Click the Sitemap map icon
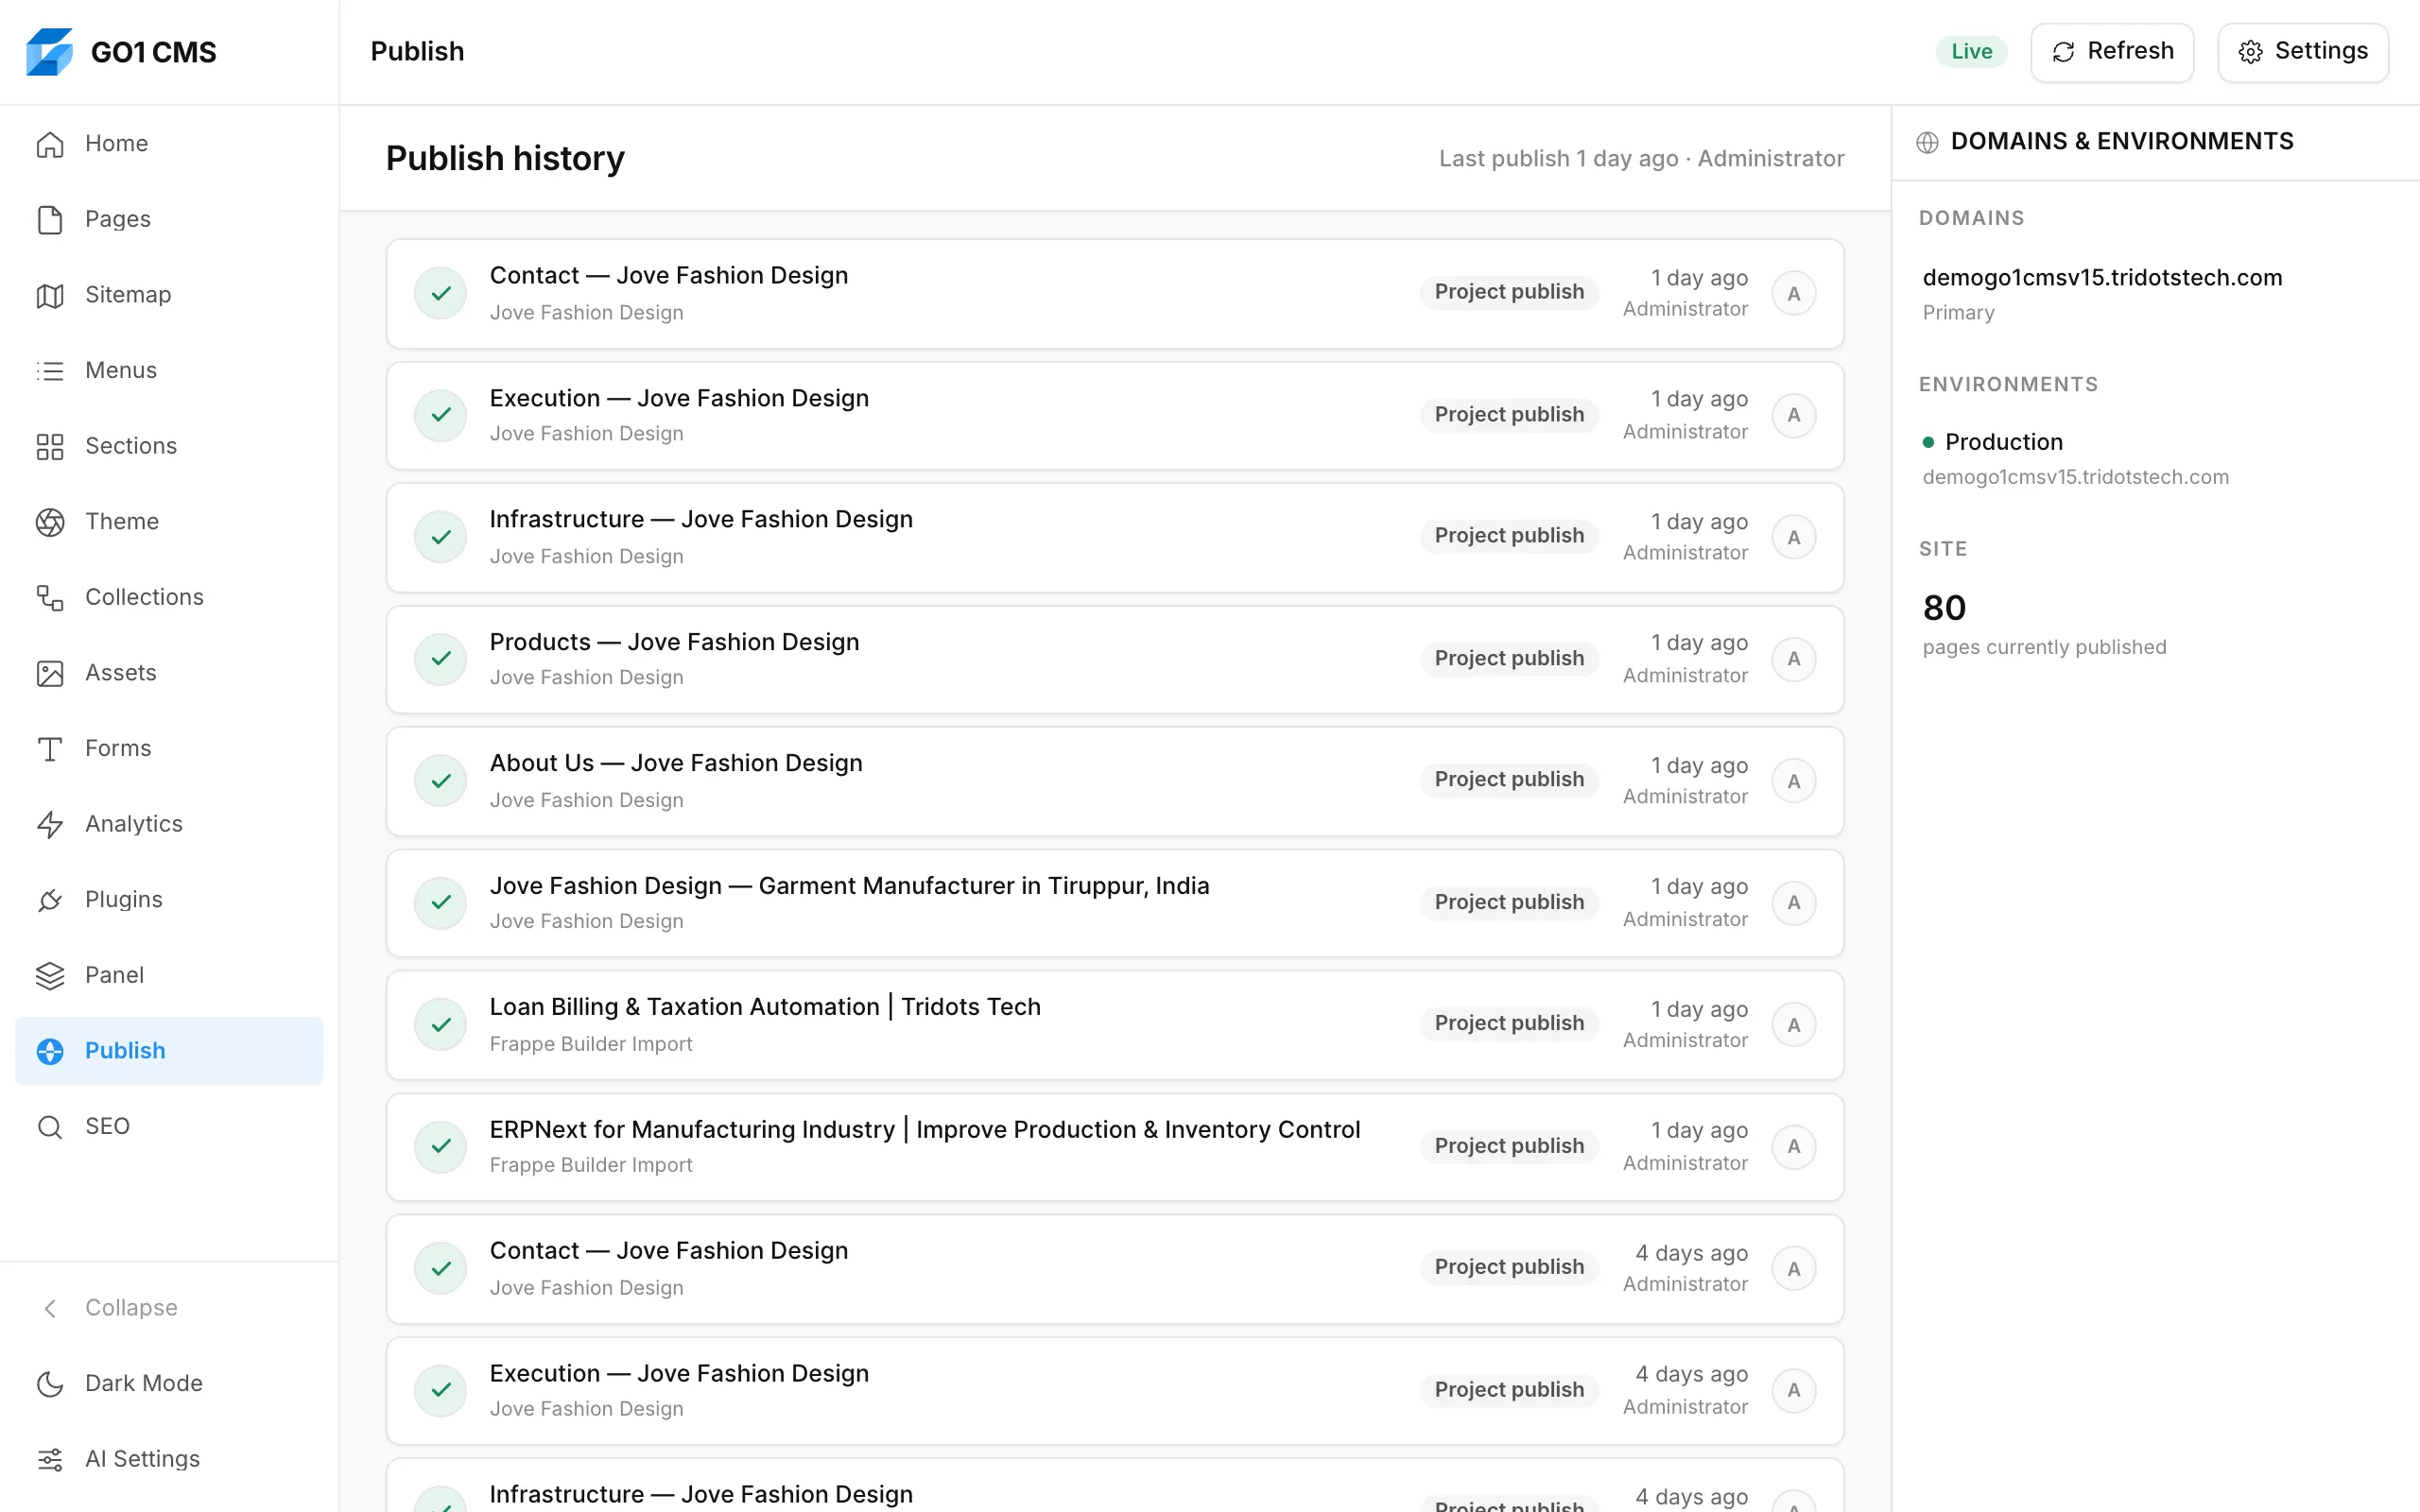2420x1512 pixels. 50,295
